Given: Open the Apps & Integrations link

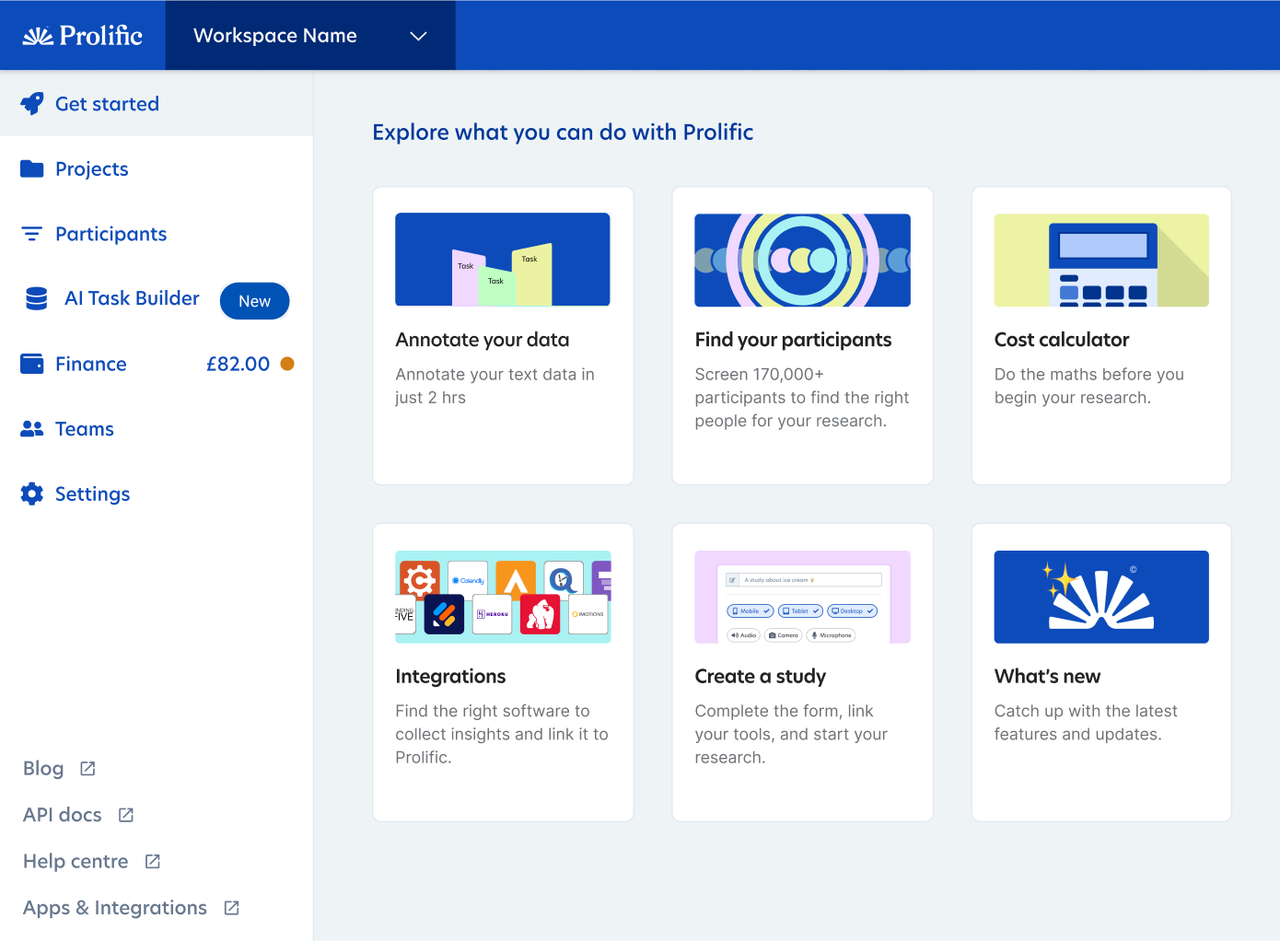Looking at the screenshot, I should coord(114,907).
